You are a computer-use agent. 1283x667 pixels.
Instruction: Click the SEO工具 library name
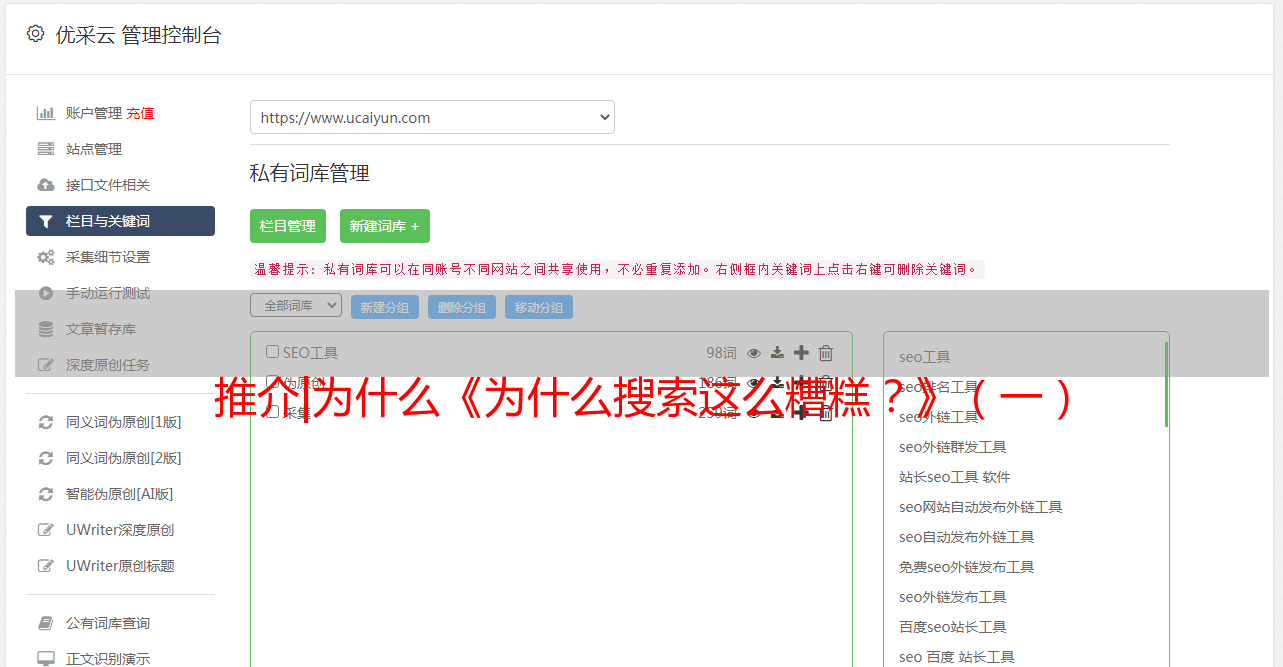pos(310,353)
